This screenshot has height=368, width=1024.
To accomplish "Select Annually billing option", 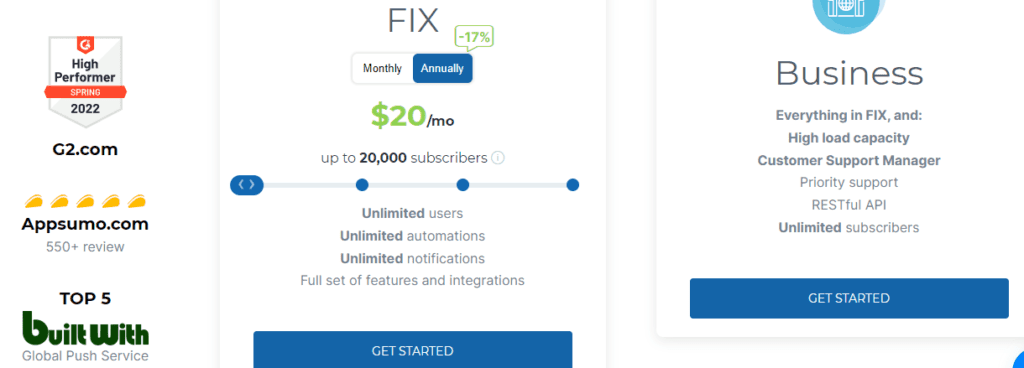I will [442, 69].
